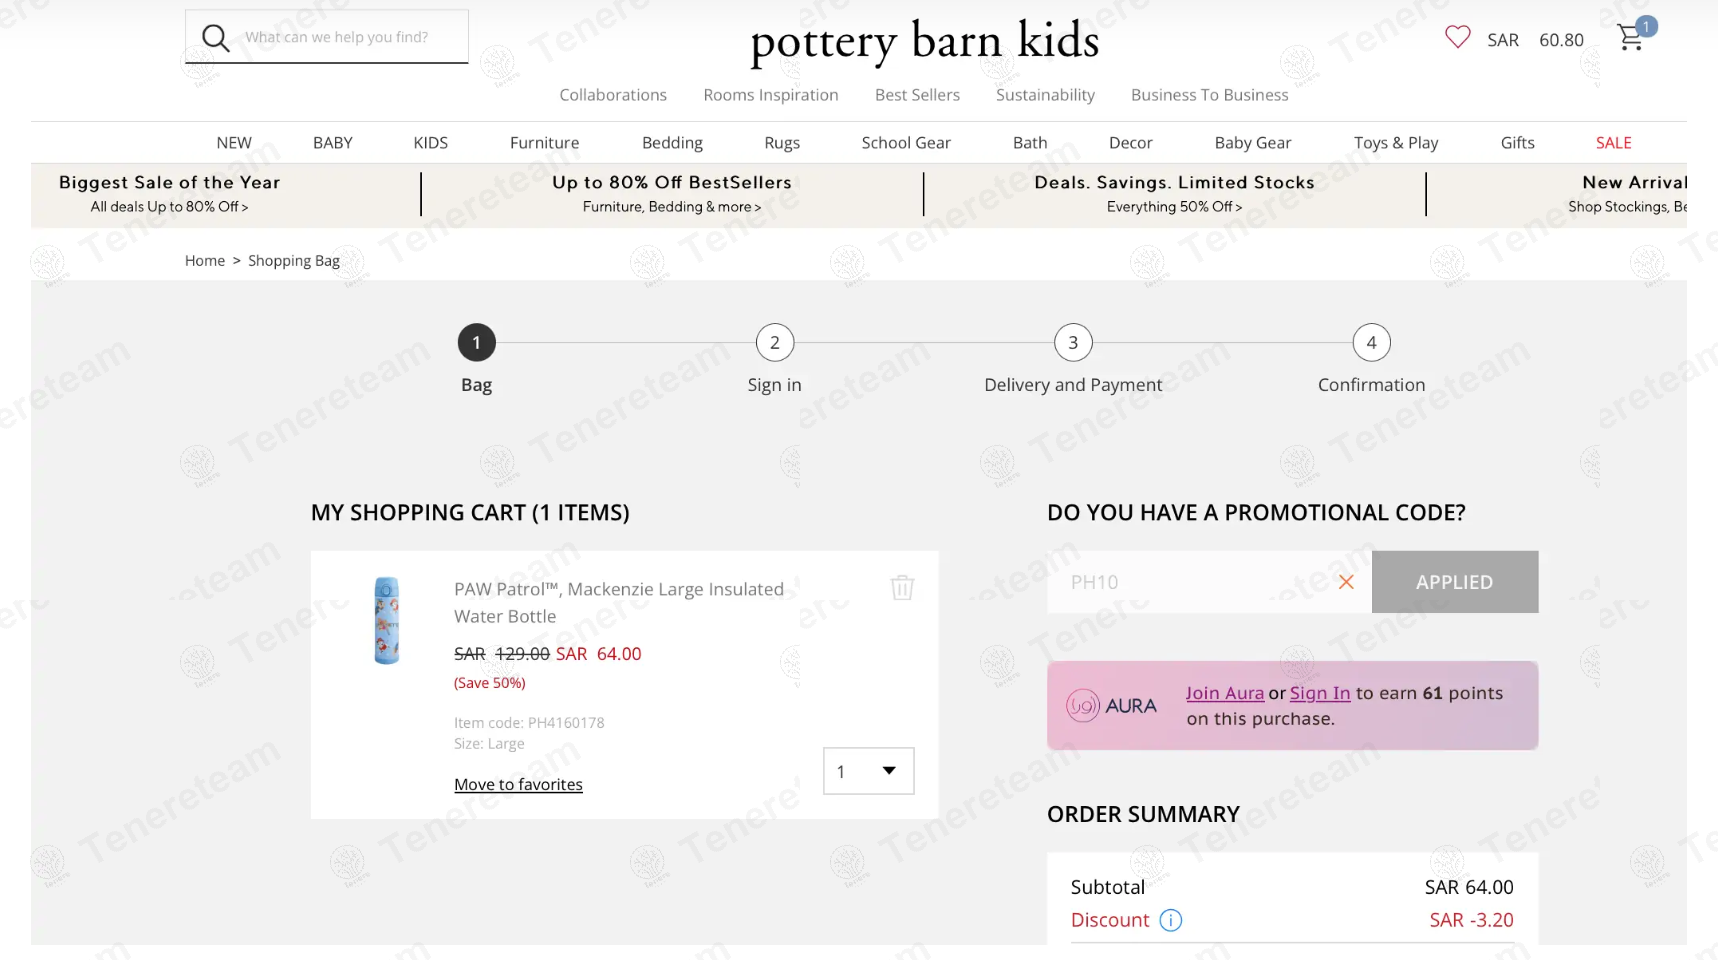Go to Home breadcrumb link
This screenshot has height=960, width=1718.
coord(205,261)
